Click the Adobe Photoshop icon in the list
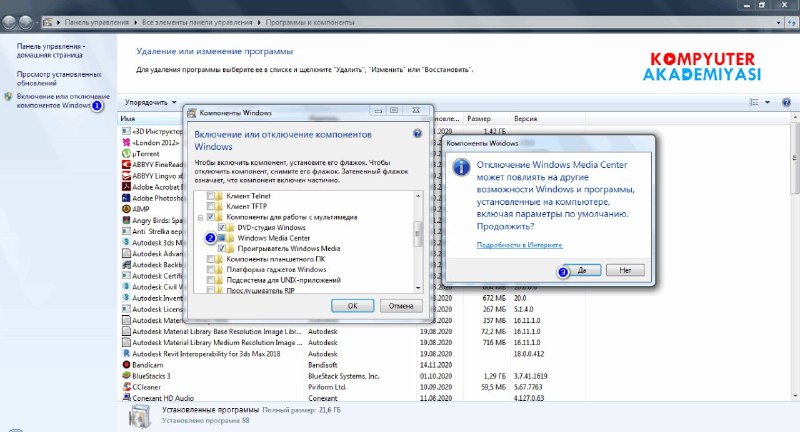This screenshot has height=432, width=800. point(127,198)
